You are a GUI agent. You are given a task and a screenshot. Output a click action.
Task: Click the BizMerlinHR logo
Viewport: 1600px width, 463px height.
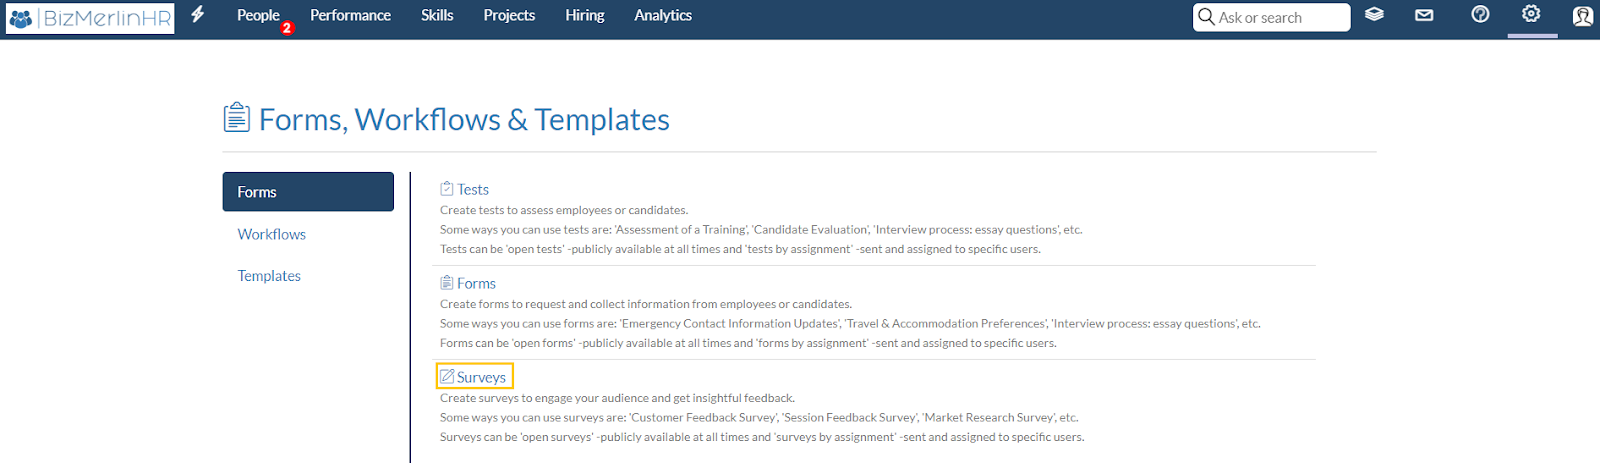point(90,18)
